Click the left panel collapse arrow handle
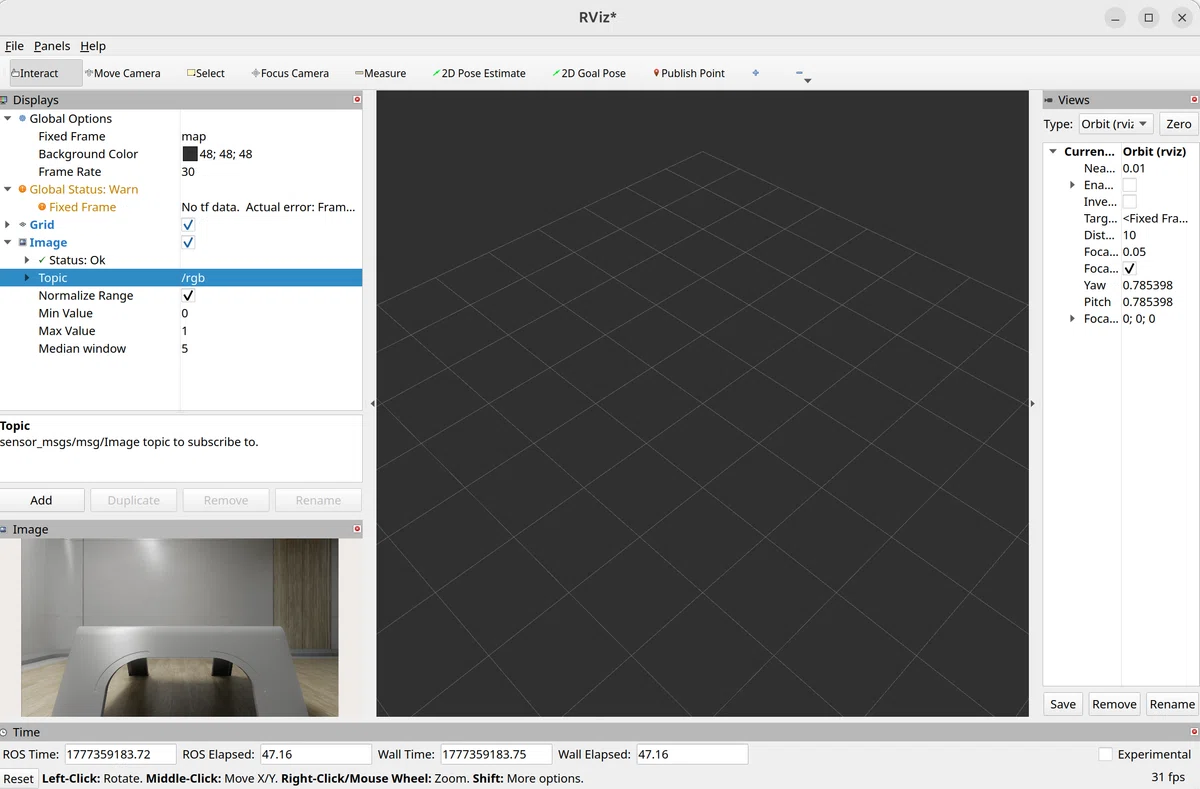 pos(372,403)
